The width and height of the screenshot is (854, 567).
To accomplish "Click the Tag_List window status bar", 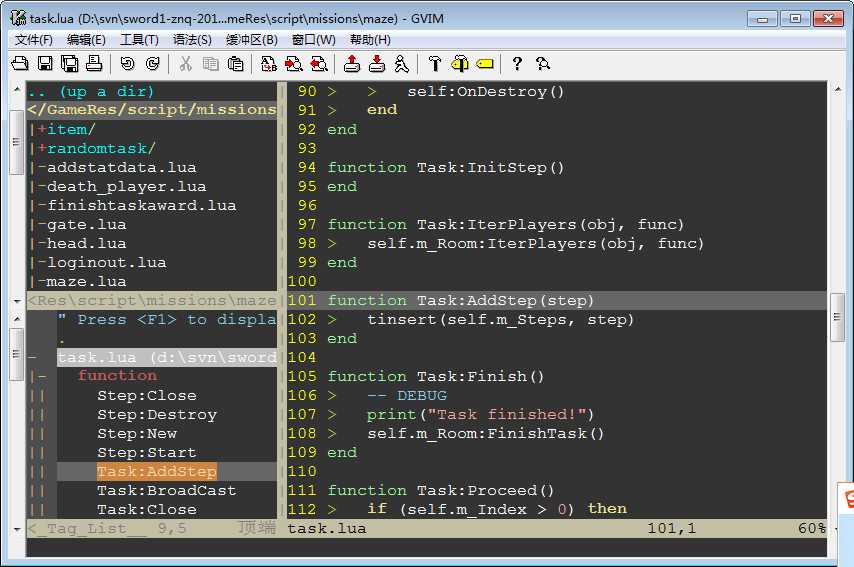I will tap(152, 528).
